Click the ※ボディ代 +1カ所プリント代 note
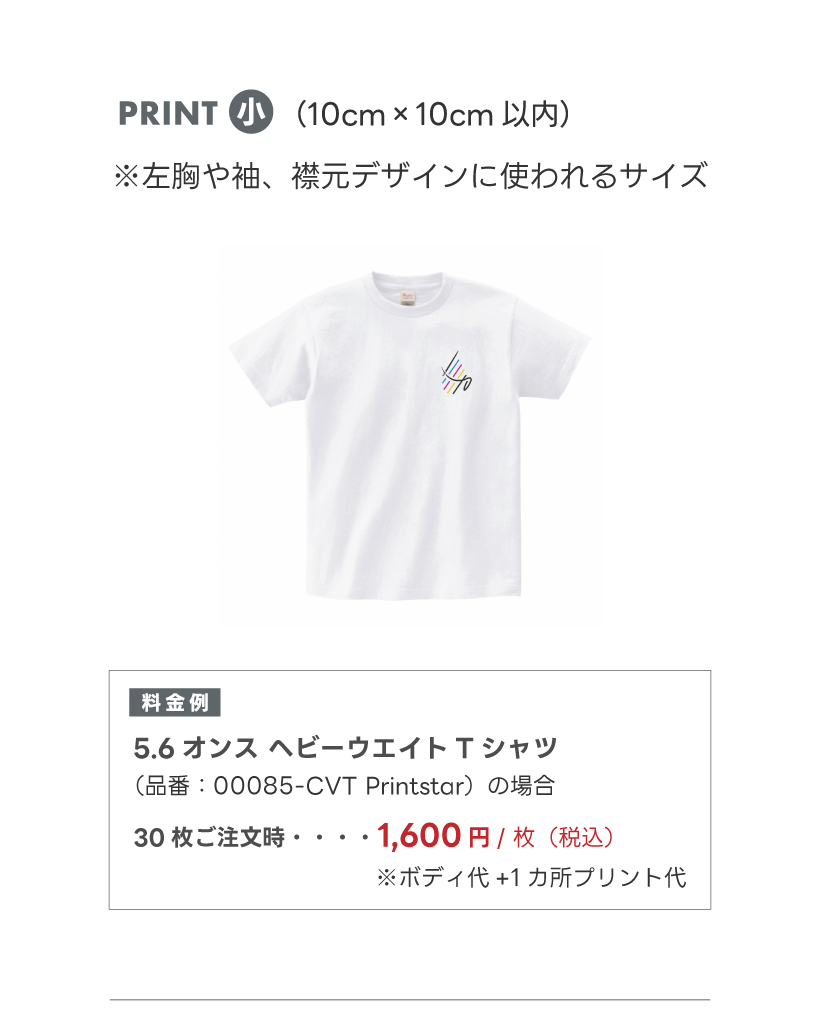Viewport: 820px width, 1026px height. 531,878
